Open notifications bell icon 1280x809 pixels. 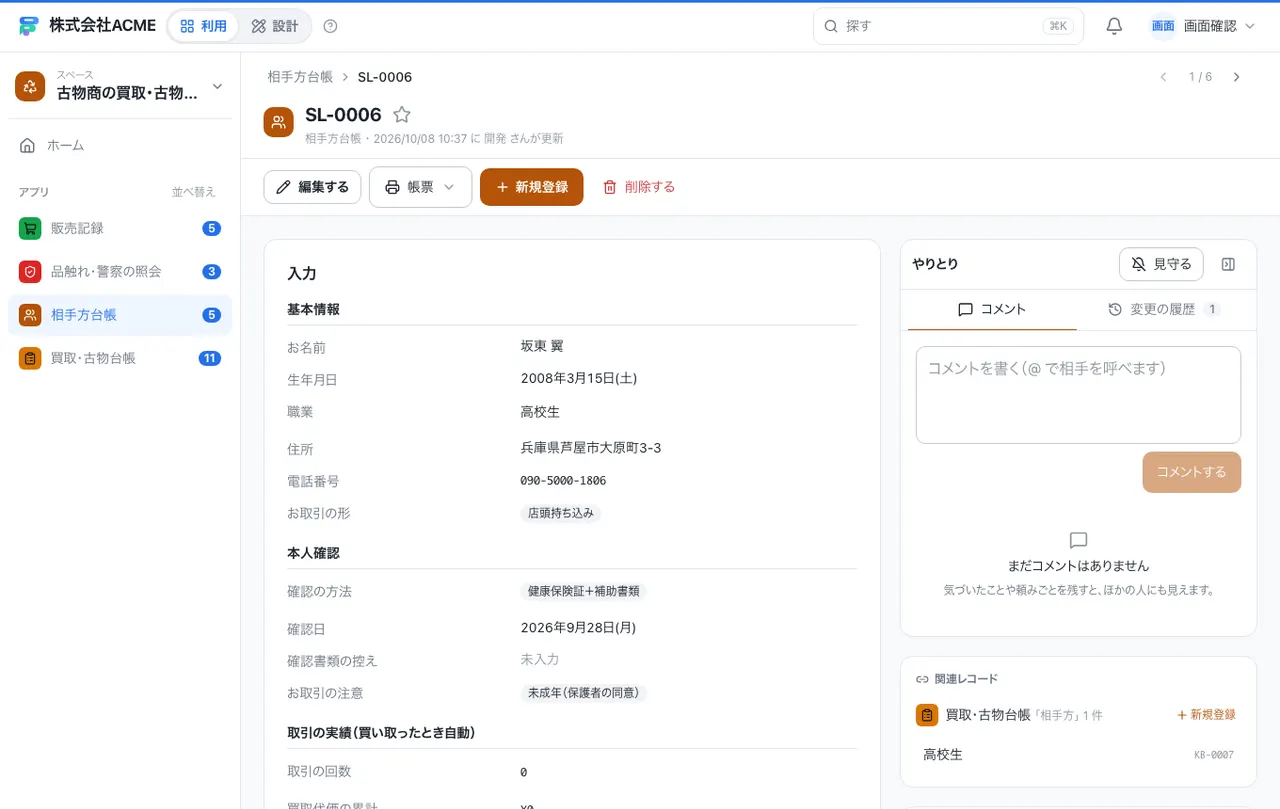coord(1114,26)
